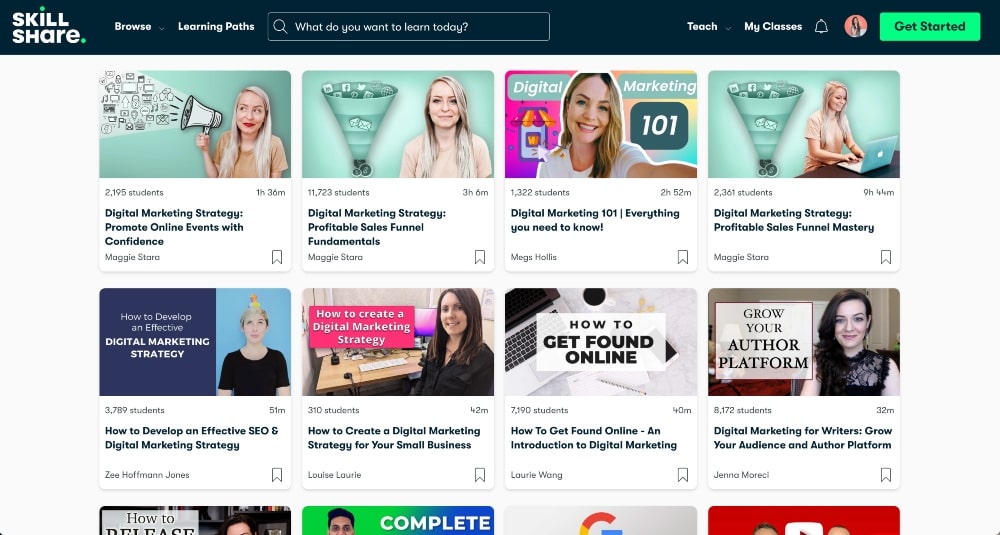
Task: Open title 'Profitable Sales Funnel Mastery'
Action: (794, 220)
